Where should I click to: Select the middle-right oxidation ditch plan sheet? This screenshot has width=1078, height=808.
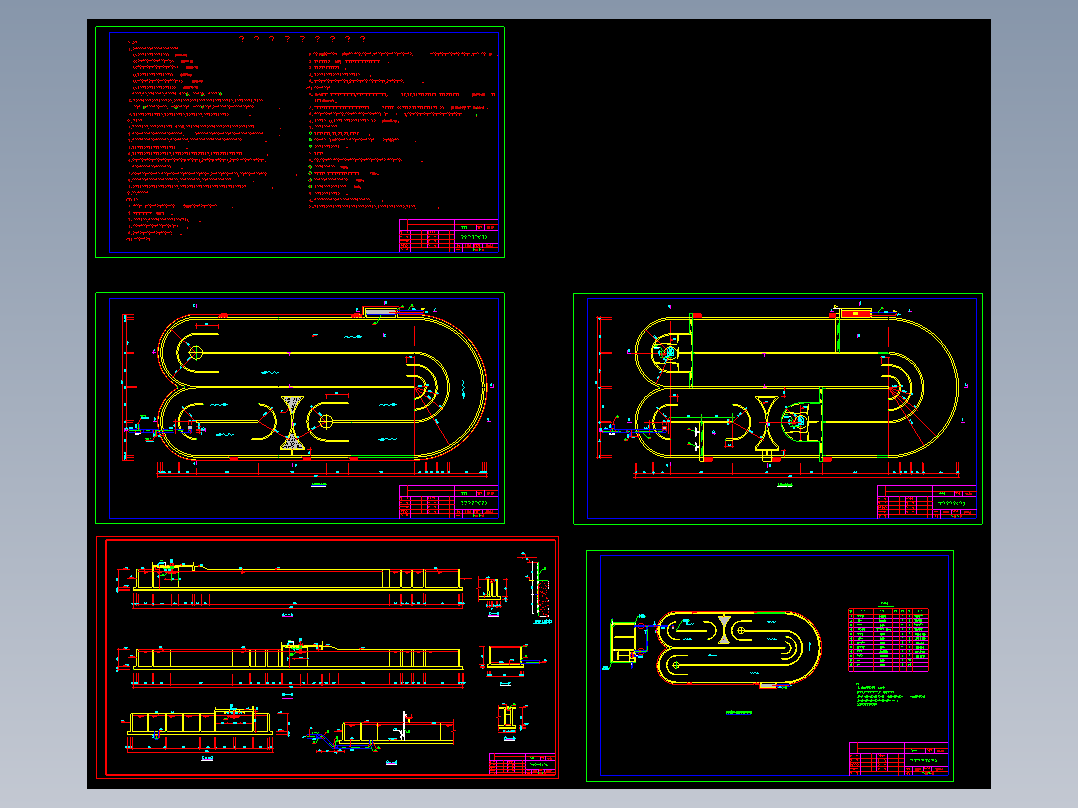[778, 408]
